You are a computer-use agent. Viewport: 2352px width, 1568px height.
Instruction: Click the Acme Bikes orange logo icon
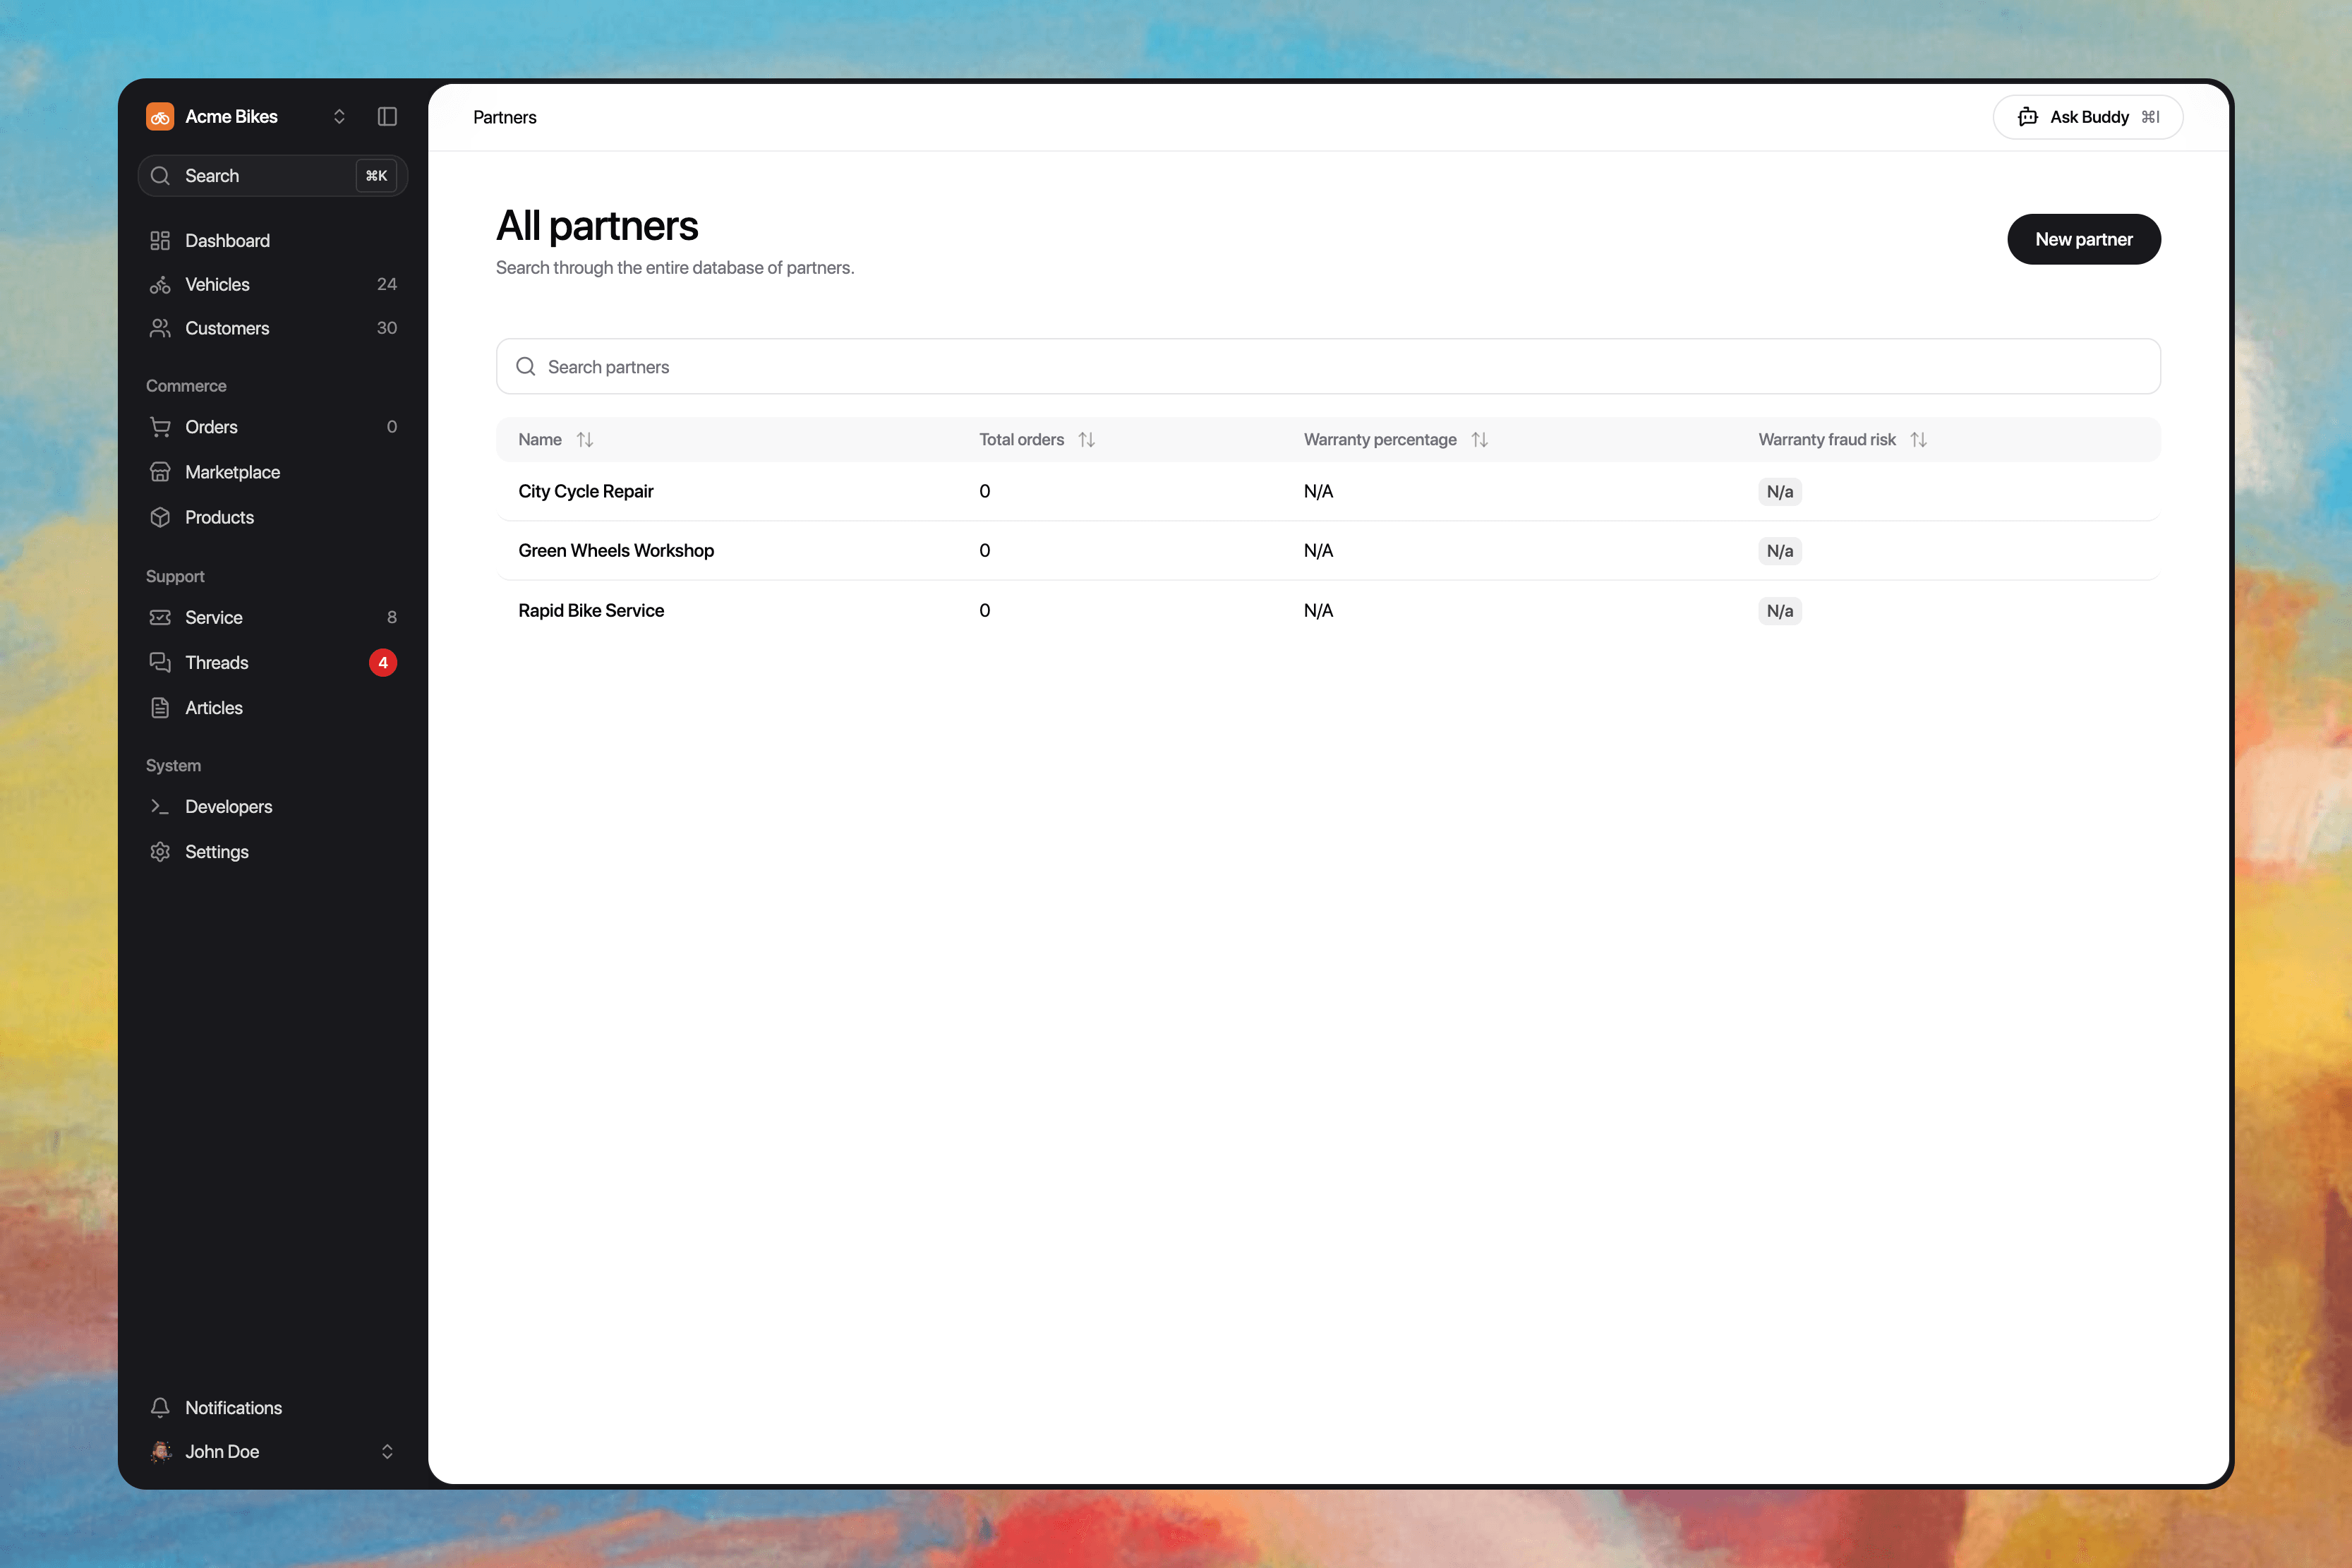tap(160, 116)
